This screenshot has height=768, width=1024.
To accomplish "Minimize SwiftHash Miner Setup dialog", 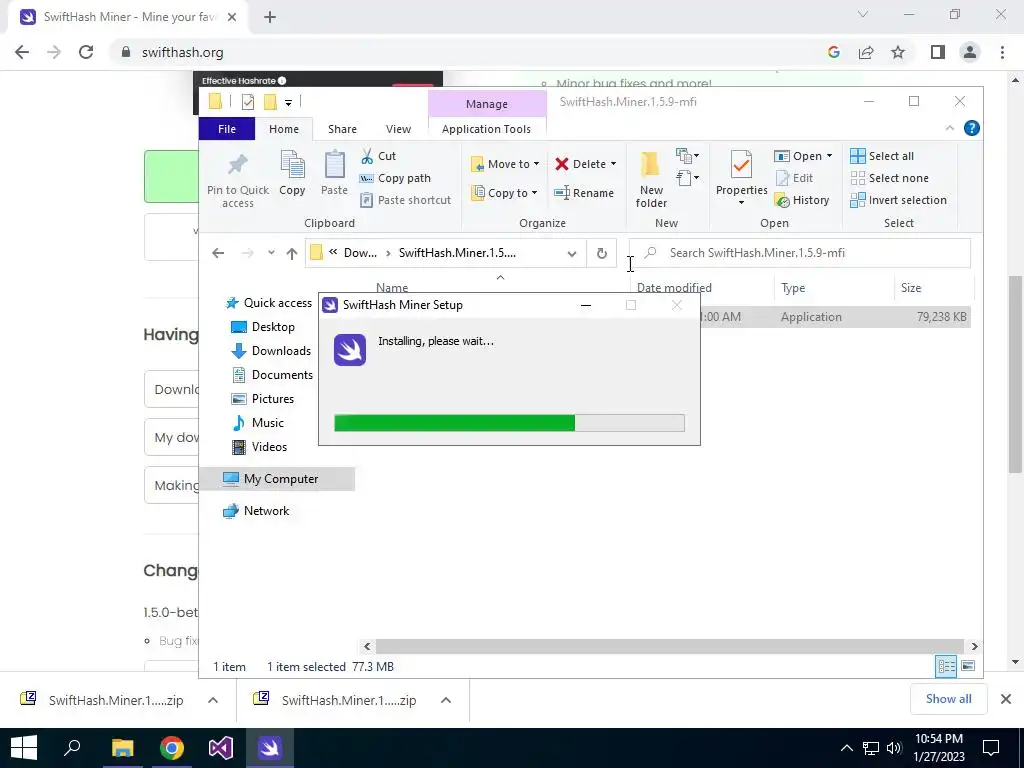I will 586,305.
